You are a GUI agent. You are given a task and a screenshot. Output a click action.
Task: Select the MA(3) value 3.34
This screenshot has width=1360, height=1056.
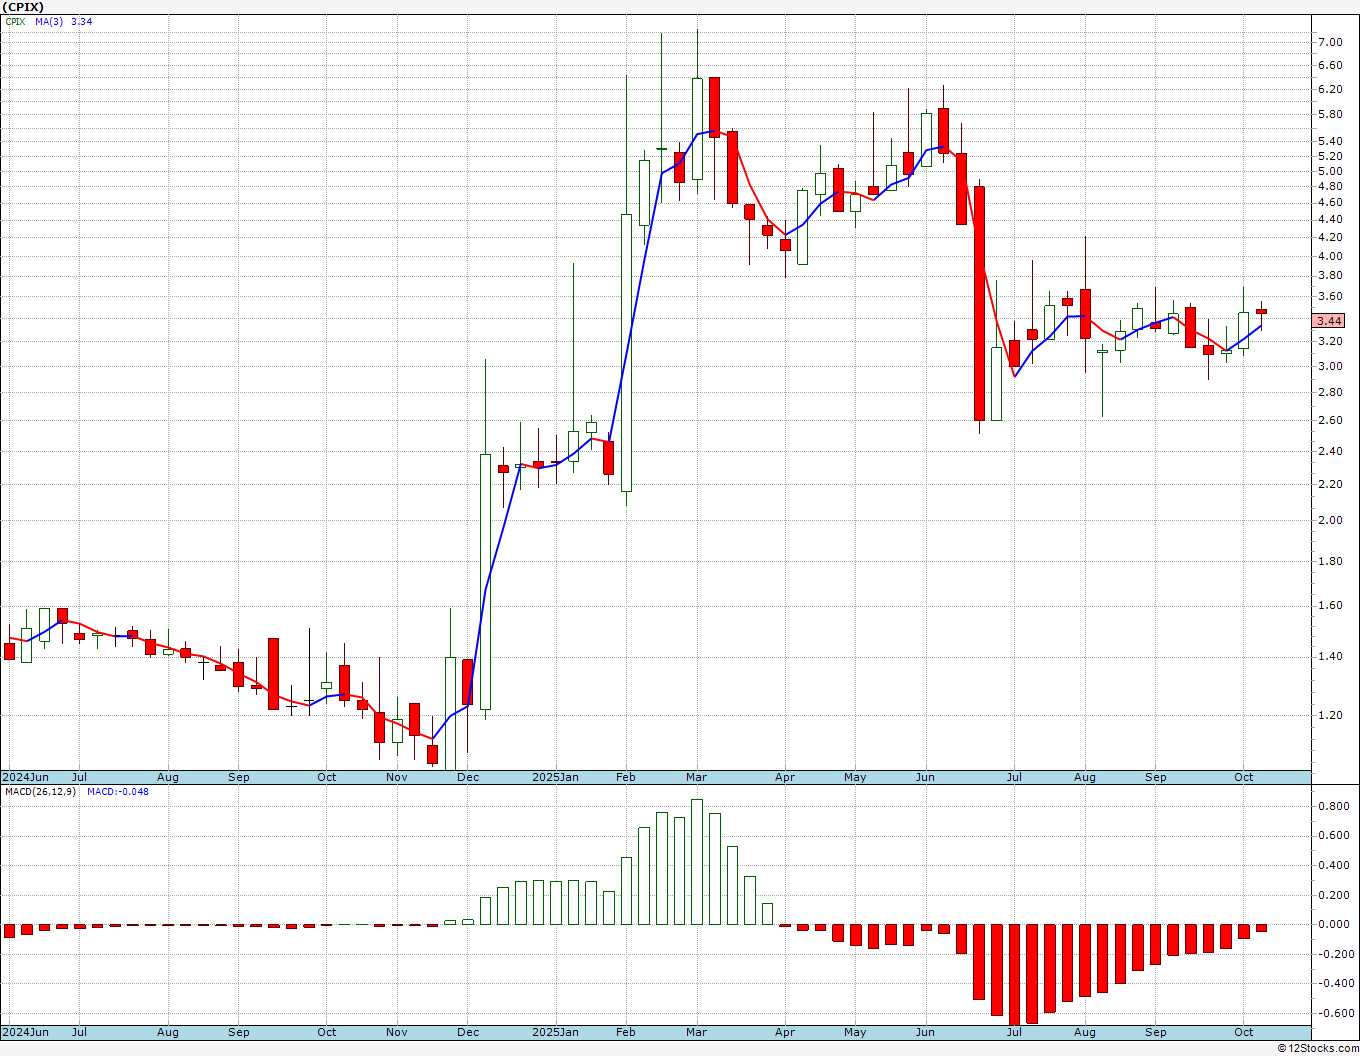tap(83, 21)
